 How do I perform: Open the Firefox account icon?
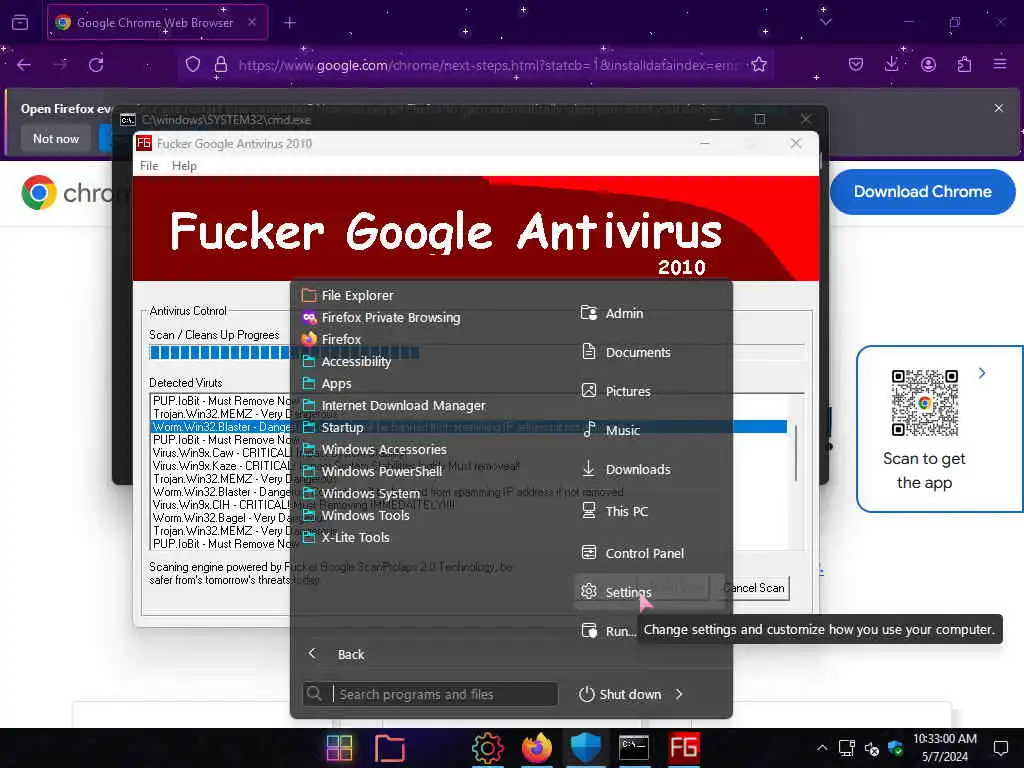928,65
